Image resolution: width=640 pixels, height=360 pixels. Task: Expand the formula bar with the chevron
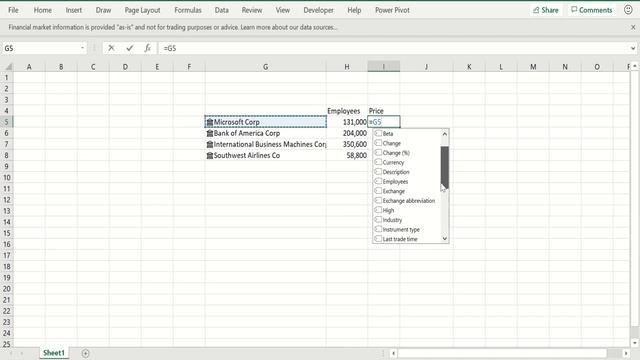(x=633, y=48)
